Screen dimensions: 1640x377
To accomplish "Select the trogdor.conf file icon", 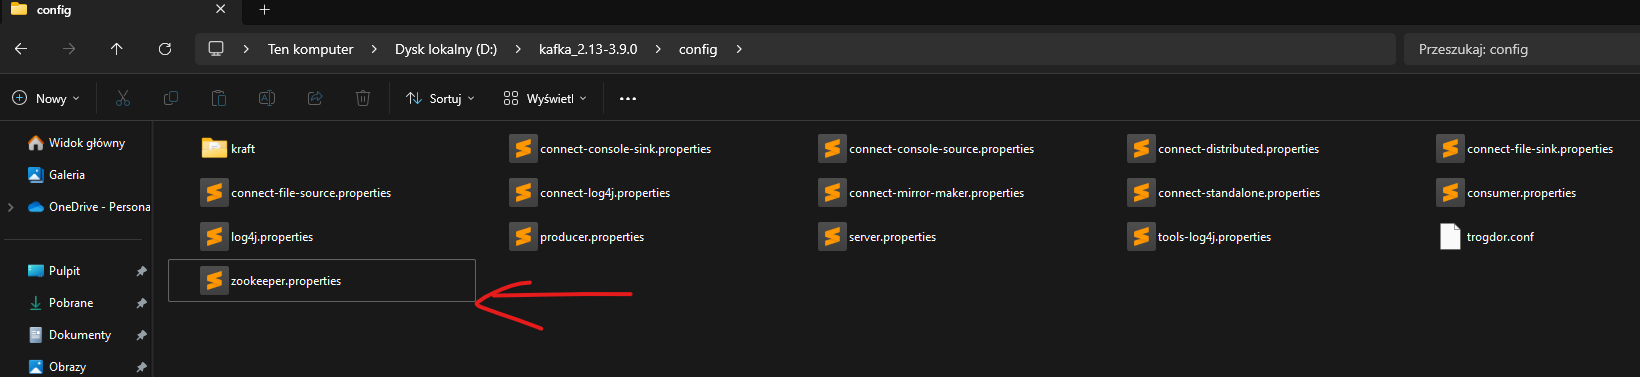I will [x=1450, y=237].
